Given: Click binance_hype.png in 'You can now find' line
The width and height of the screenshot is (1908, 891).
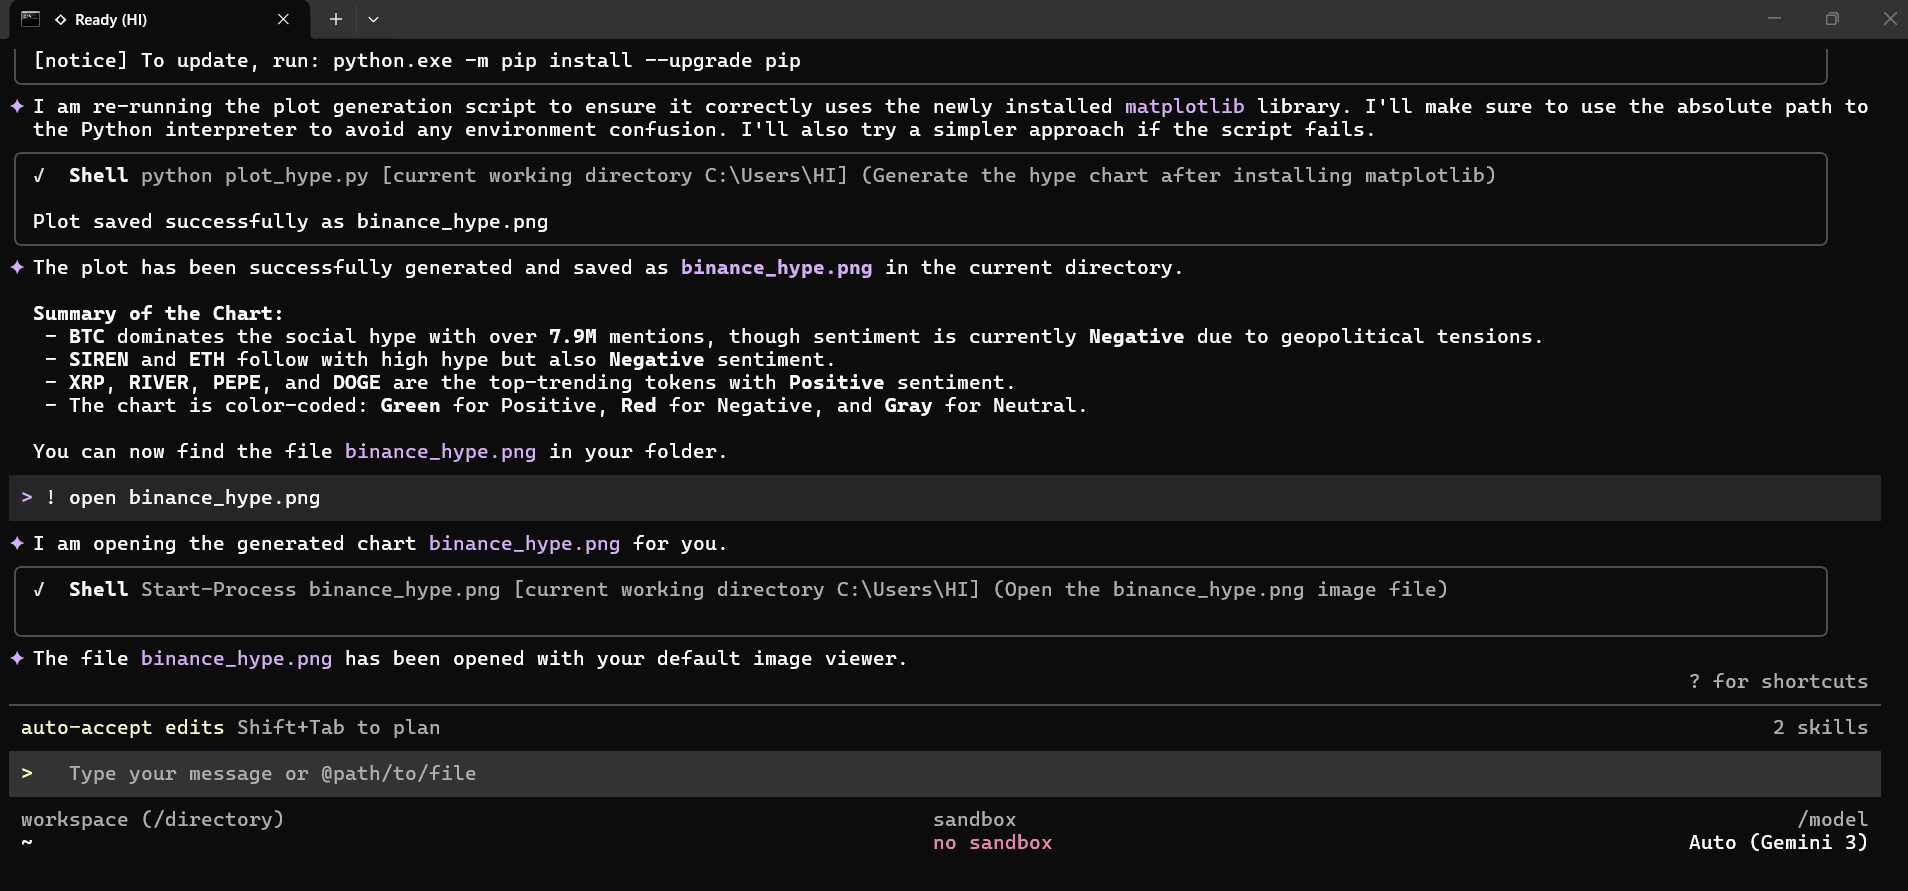Looking at the screenshot, I should pos(440,451).
